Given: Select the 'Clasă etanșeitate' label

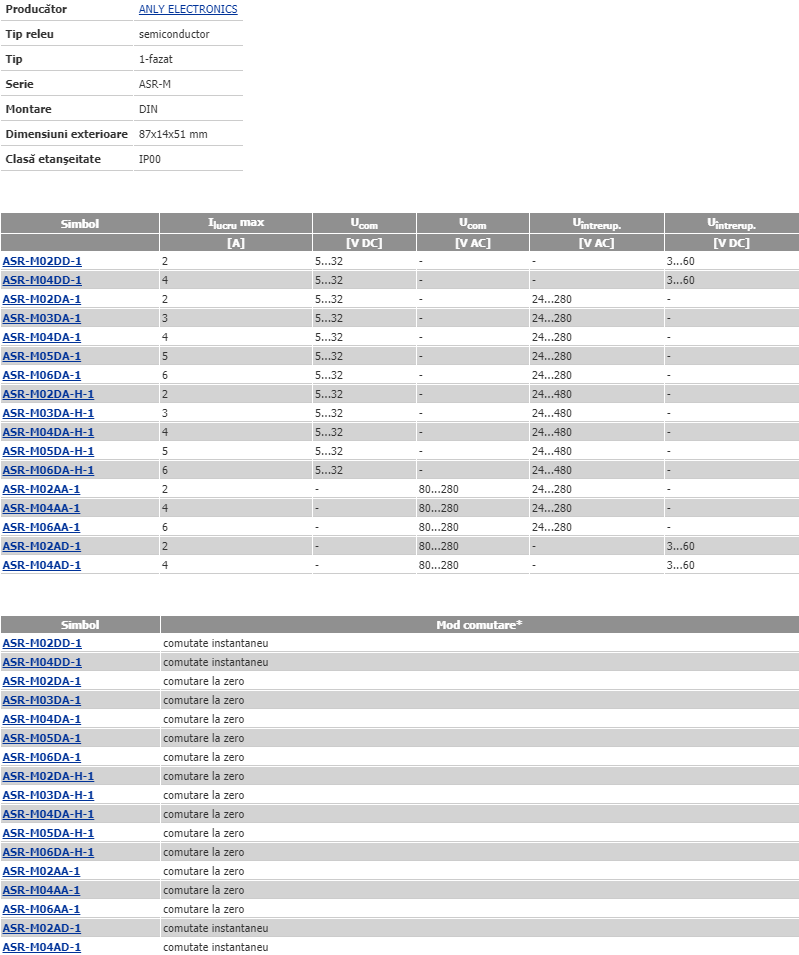Looking at the screenshot, I should click(53, 159).
